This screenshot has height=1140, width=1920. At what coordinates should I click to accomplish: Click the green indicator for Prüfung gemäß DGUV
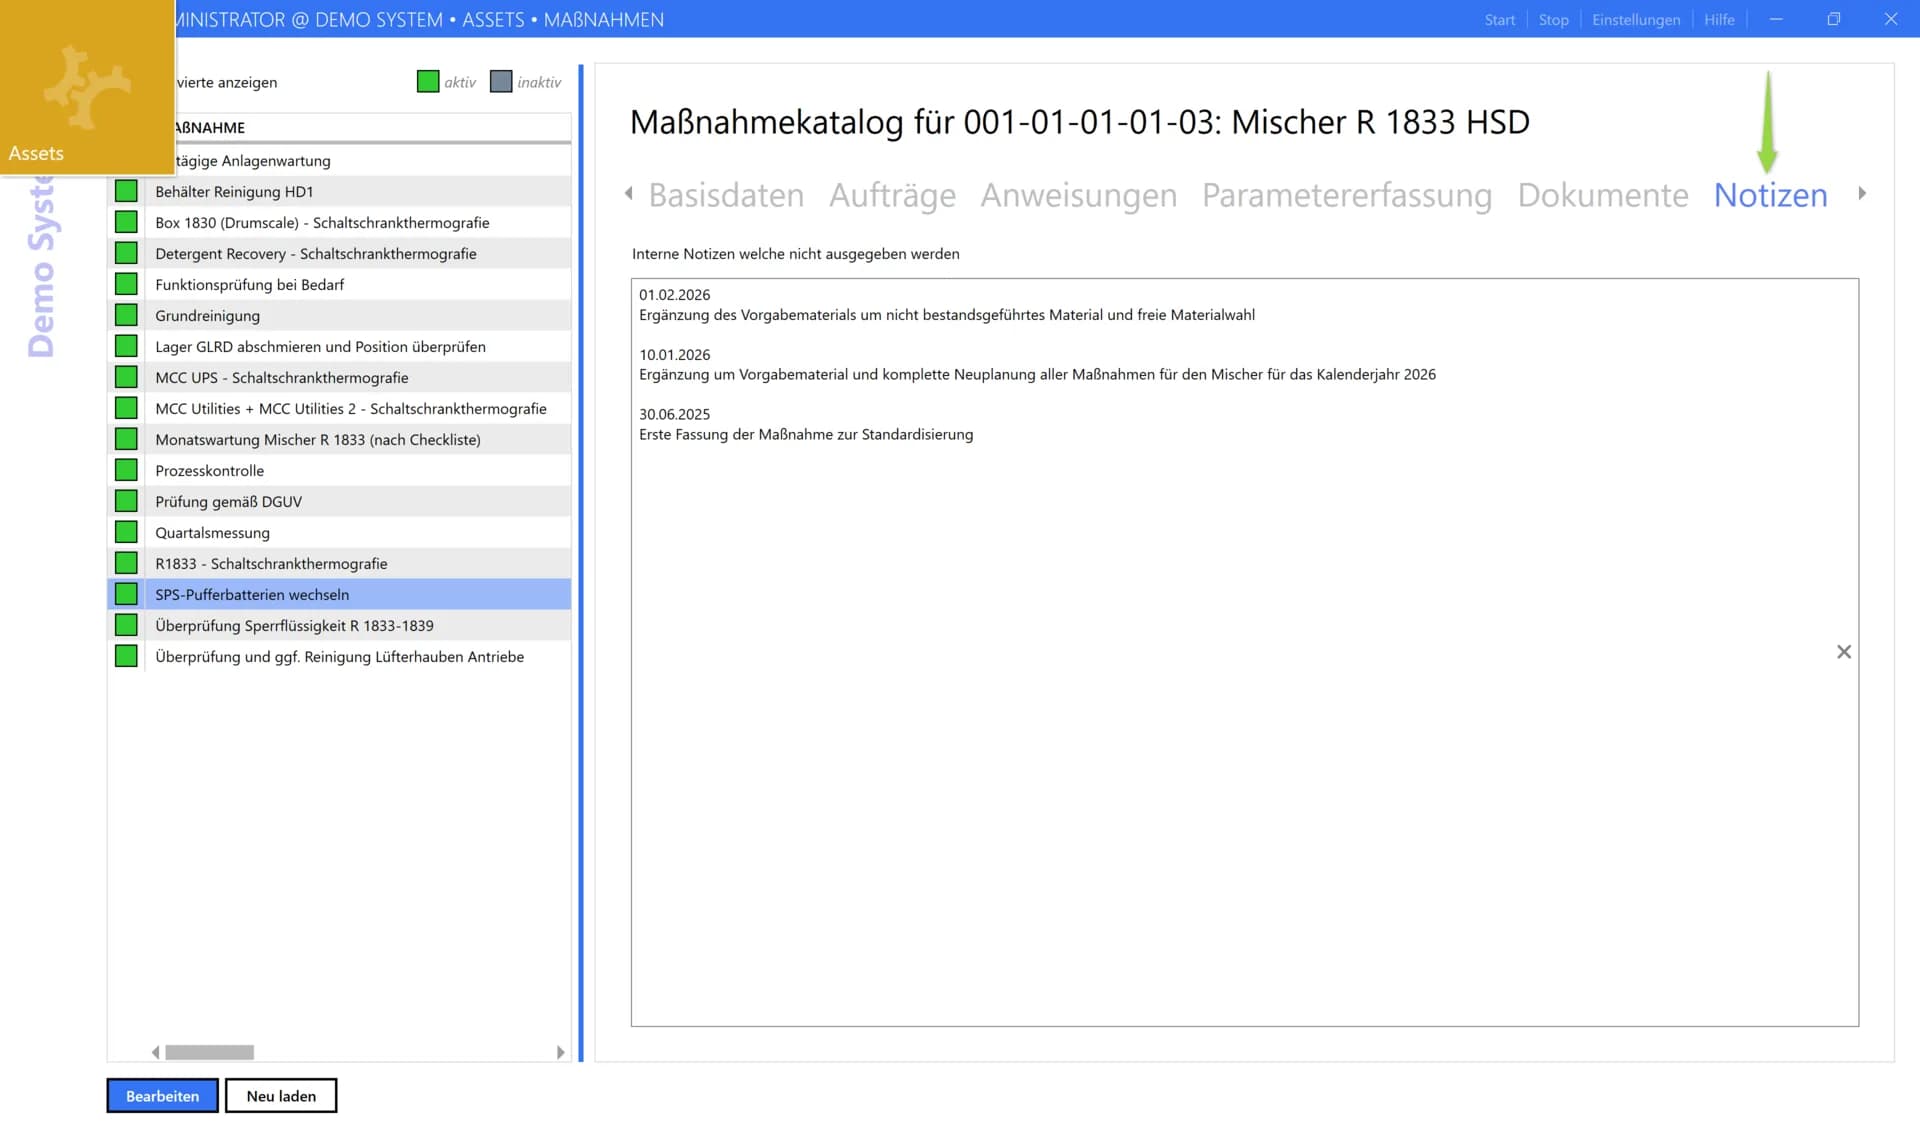point(126,500)
